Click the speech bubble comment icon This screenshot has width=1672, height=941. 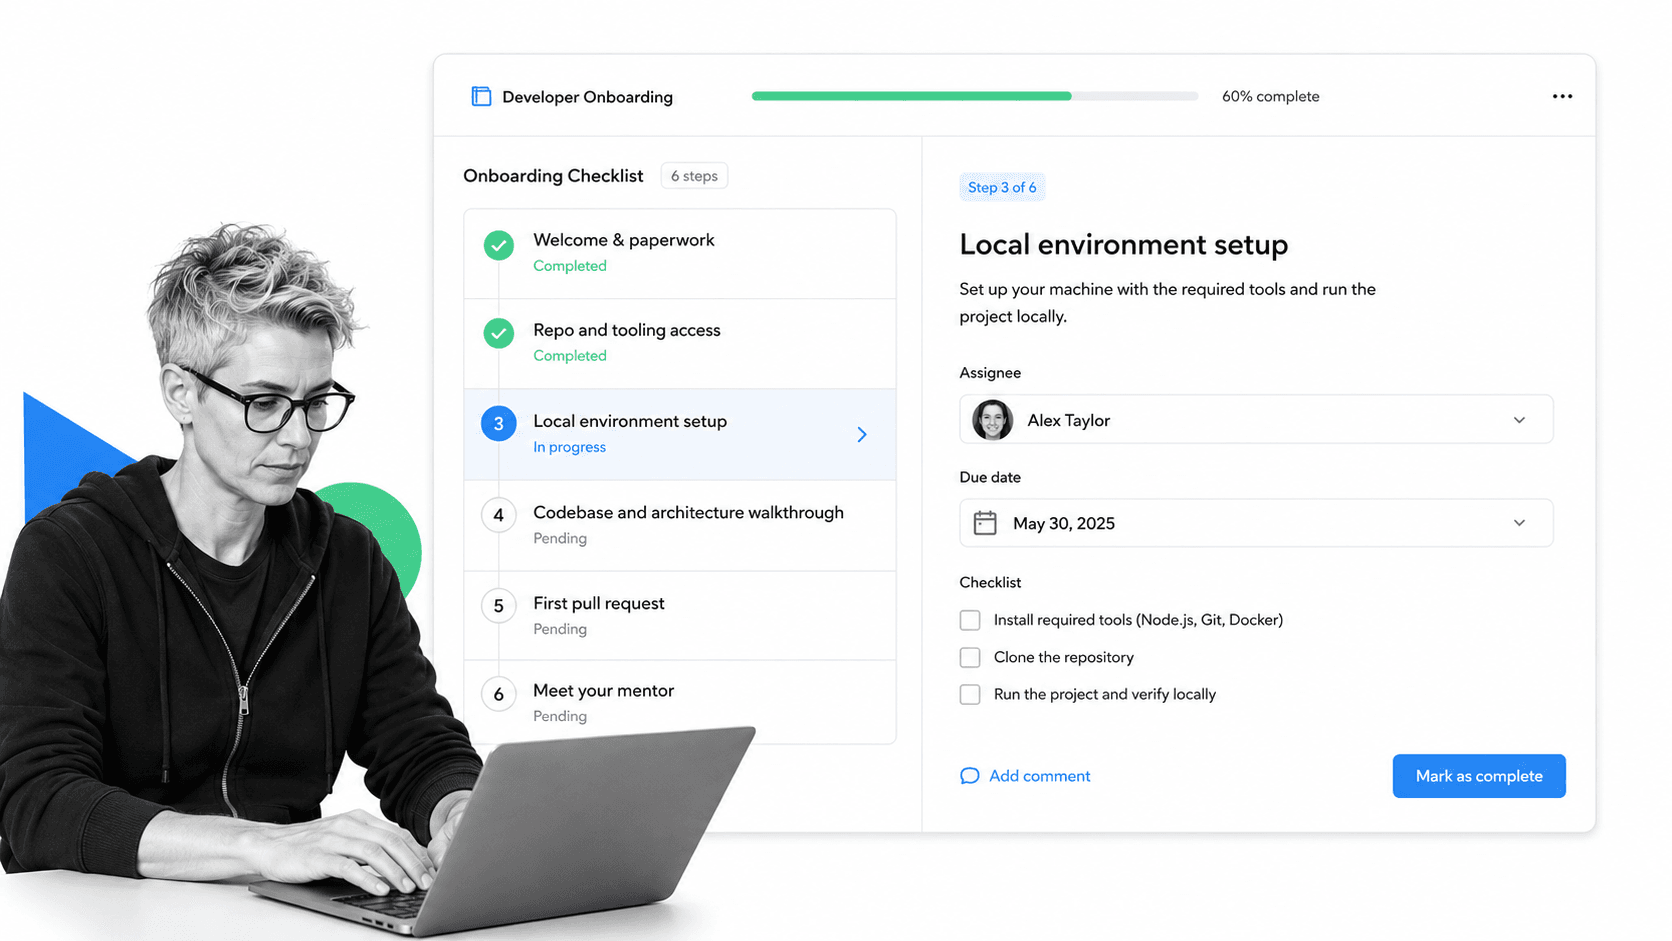click(969, 776)
